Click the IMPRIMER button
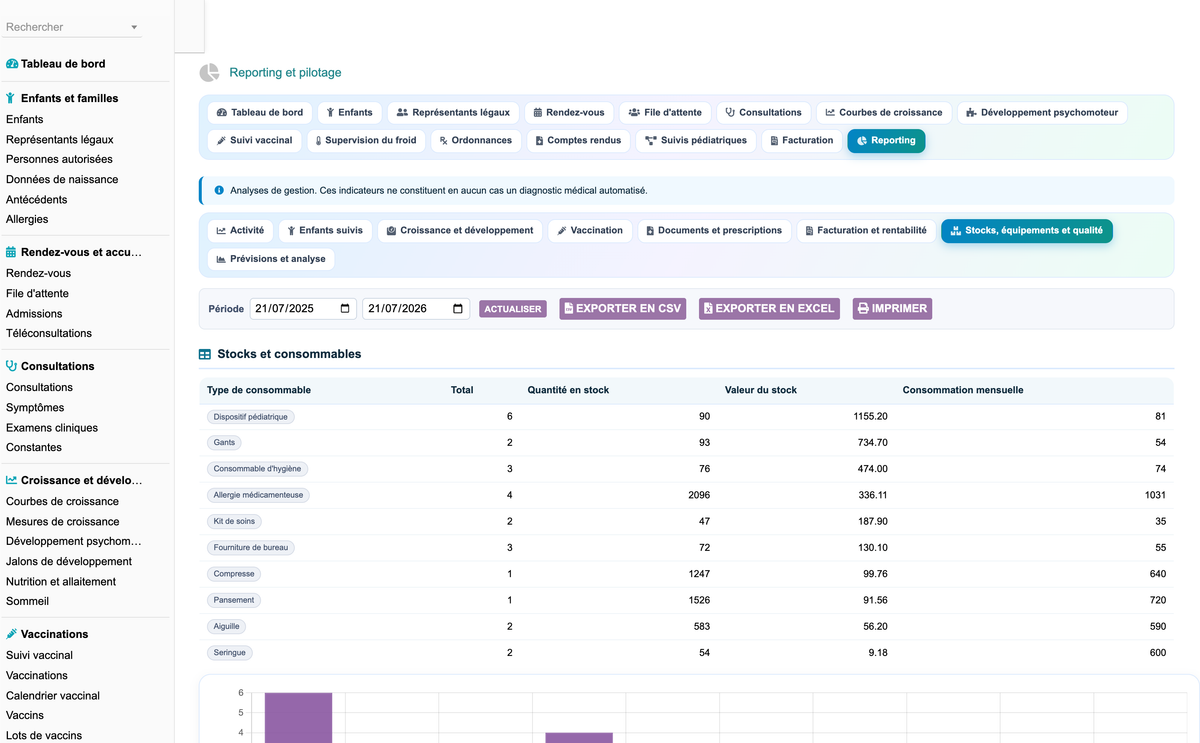Viewport: 1200px width, 743px height. tap(892, 308)
